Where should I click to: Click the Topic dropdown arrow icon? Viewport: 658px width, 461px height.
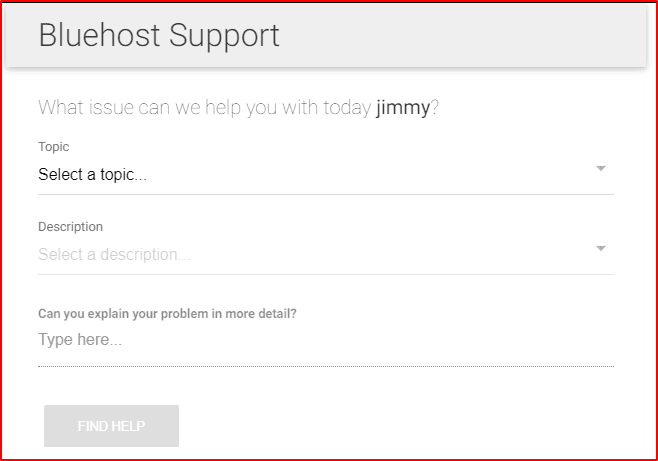601,169
